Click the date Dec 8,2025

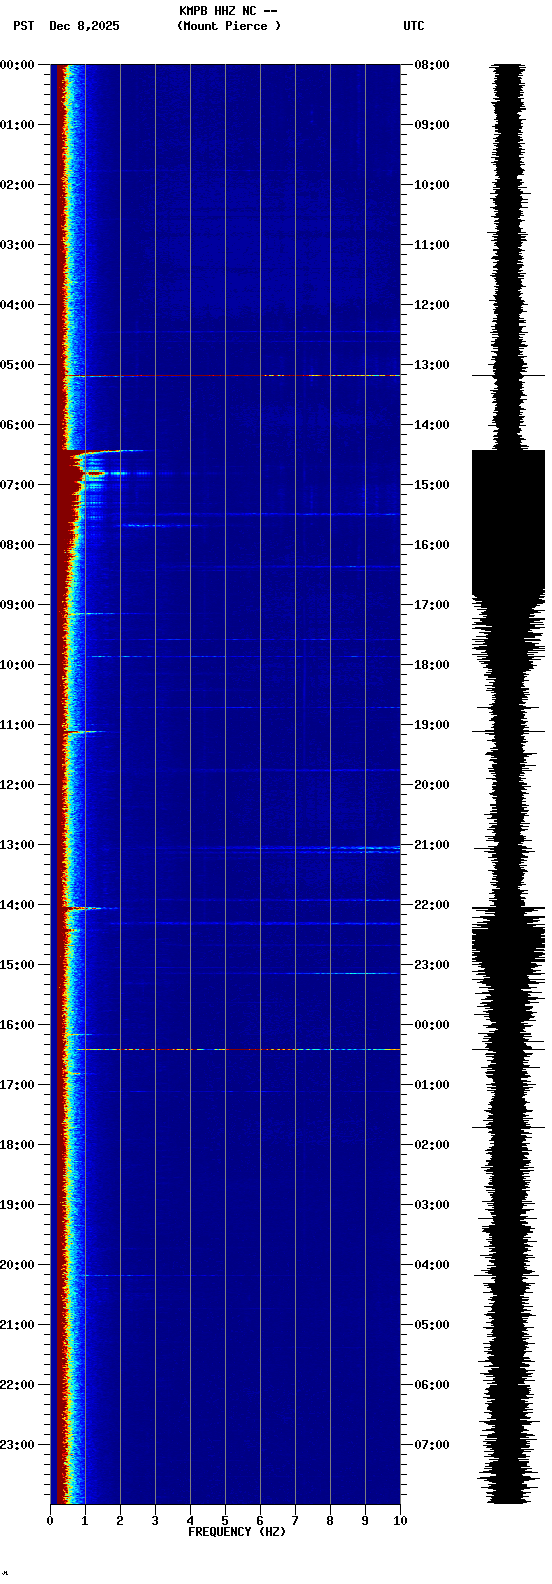(84, 26)
